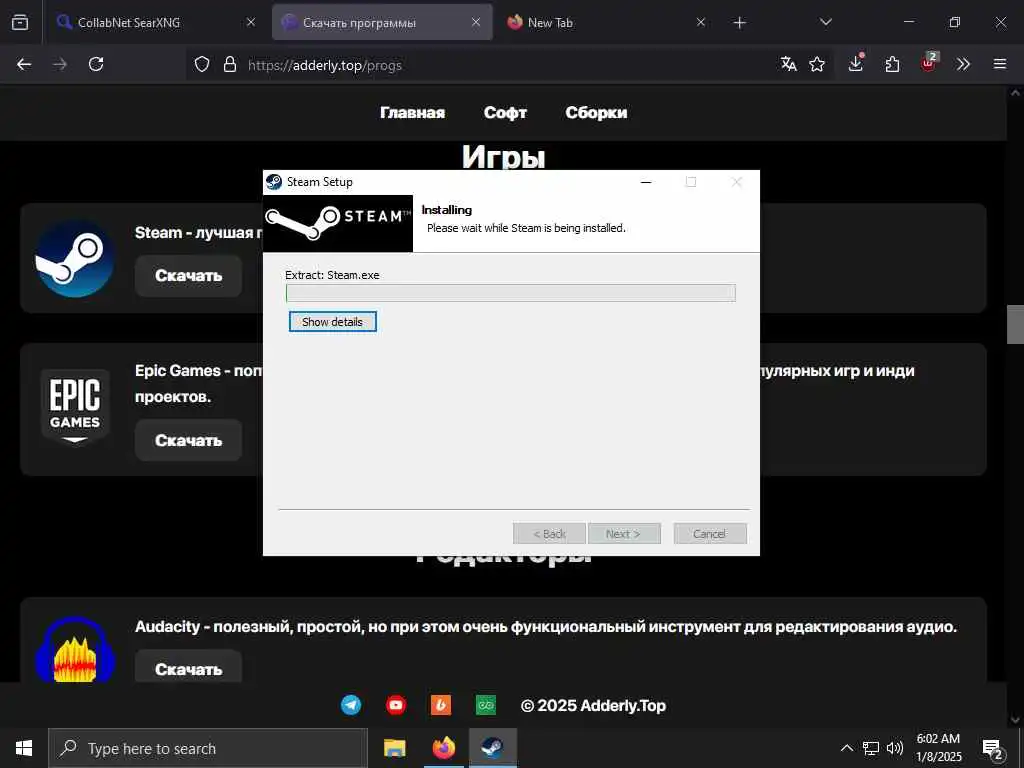The image size is (1024, 768).
Task: Show more tools chevron overflow
Action: point(963,64)
